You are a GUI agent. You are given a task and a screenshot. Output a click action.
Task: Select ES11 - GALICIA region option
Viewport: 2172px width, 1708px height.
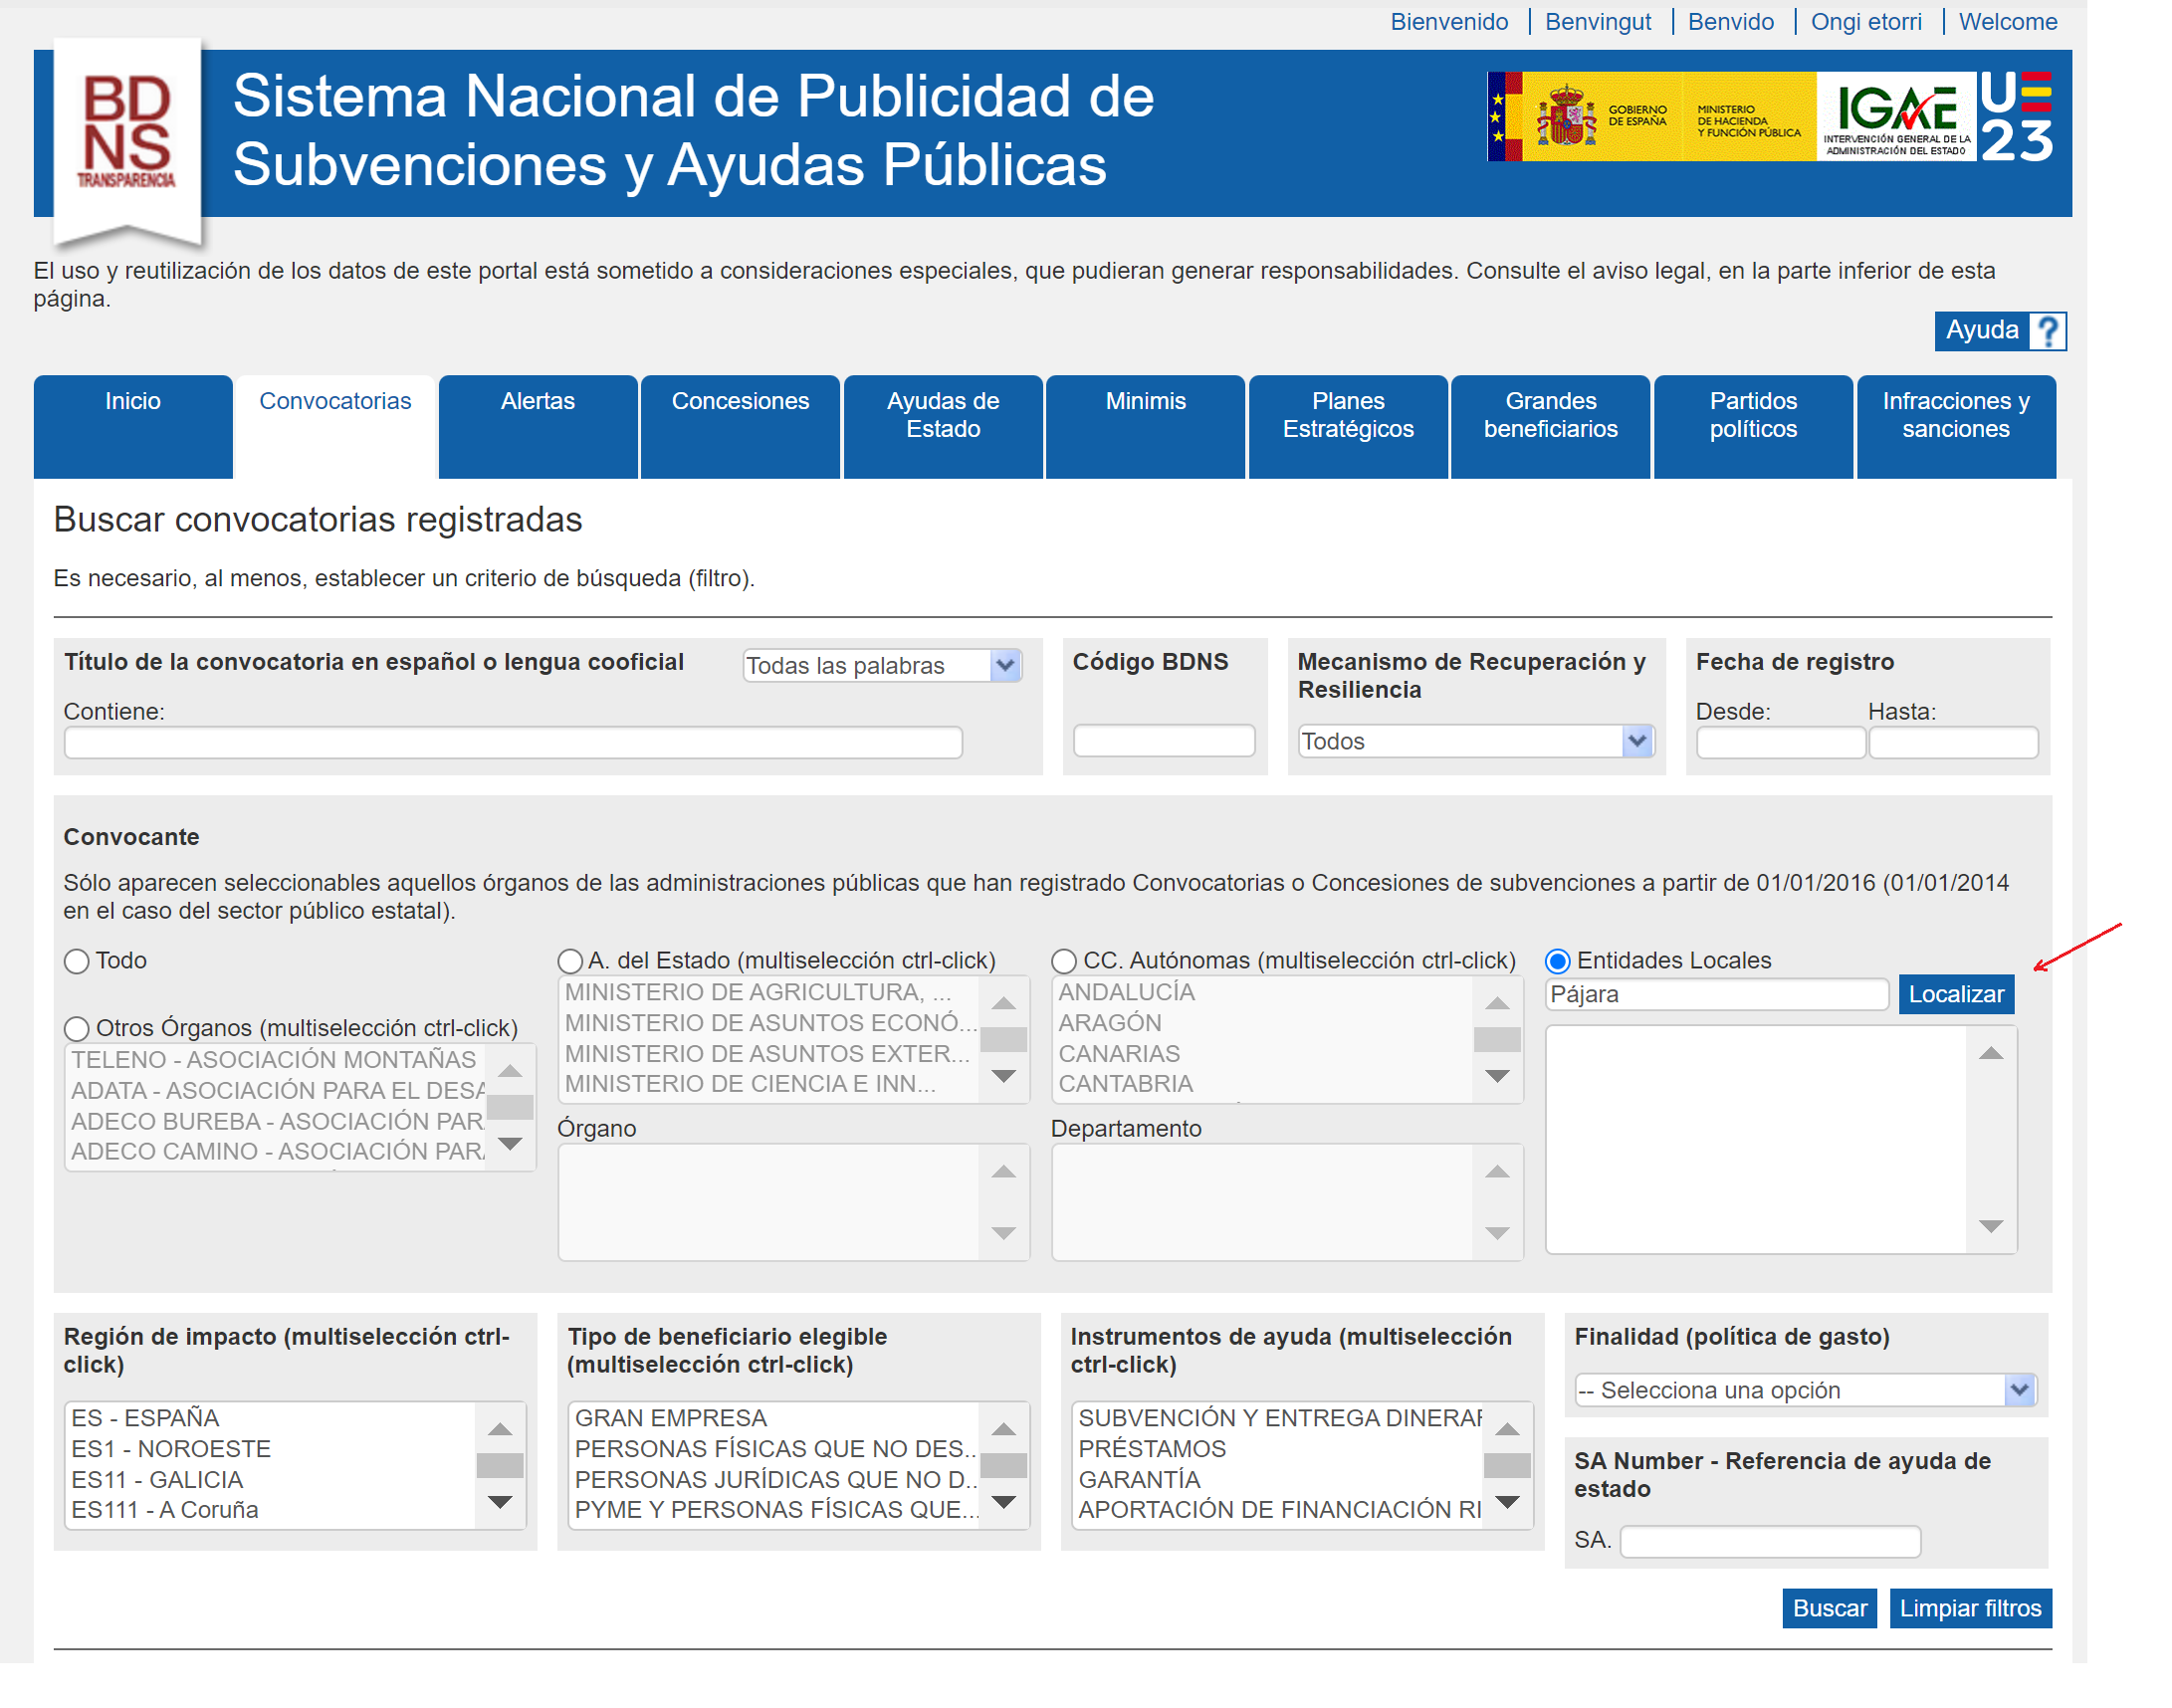pyautogui.click(x=157, y=1480)
